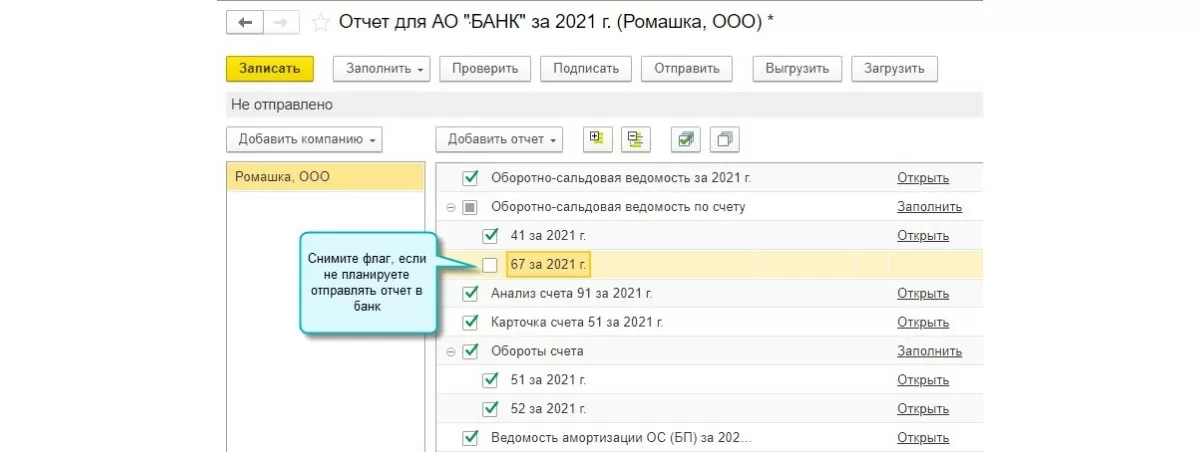The image size is (1200, 452).
Task: Click Открыть link for Ведомость амортизации ОС
Action: [x=923, y=438]
